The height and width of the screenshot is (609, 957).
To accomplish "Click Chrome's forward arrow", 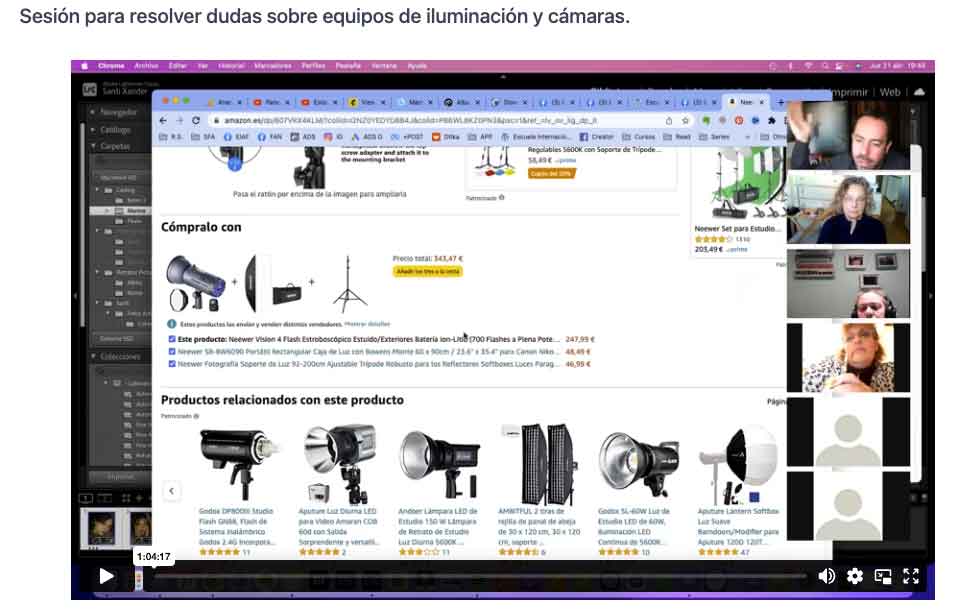I will point(179,120).
